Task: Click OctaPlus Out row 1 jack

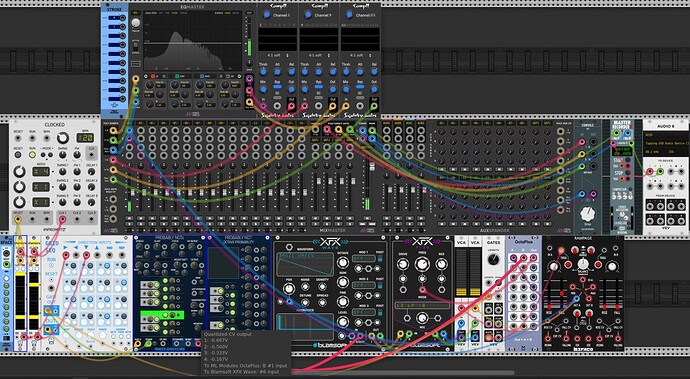Action: [534, 258]
